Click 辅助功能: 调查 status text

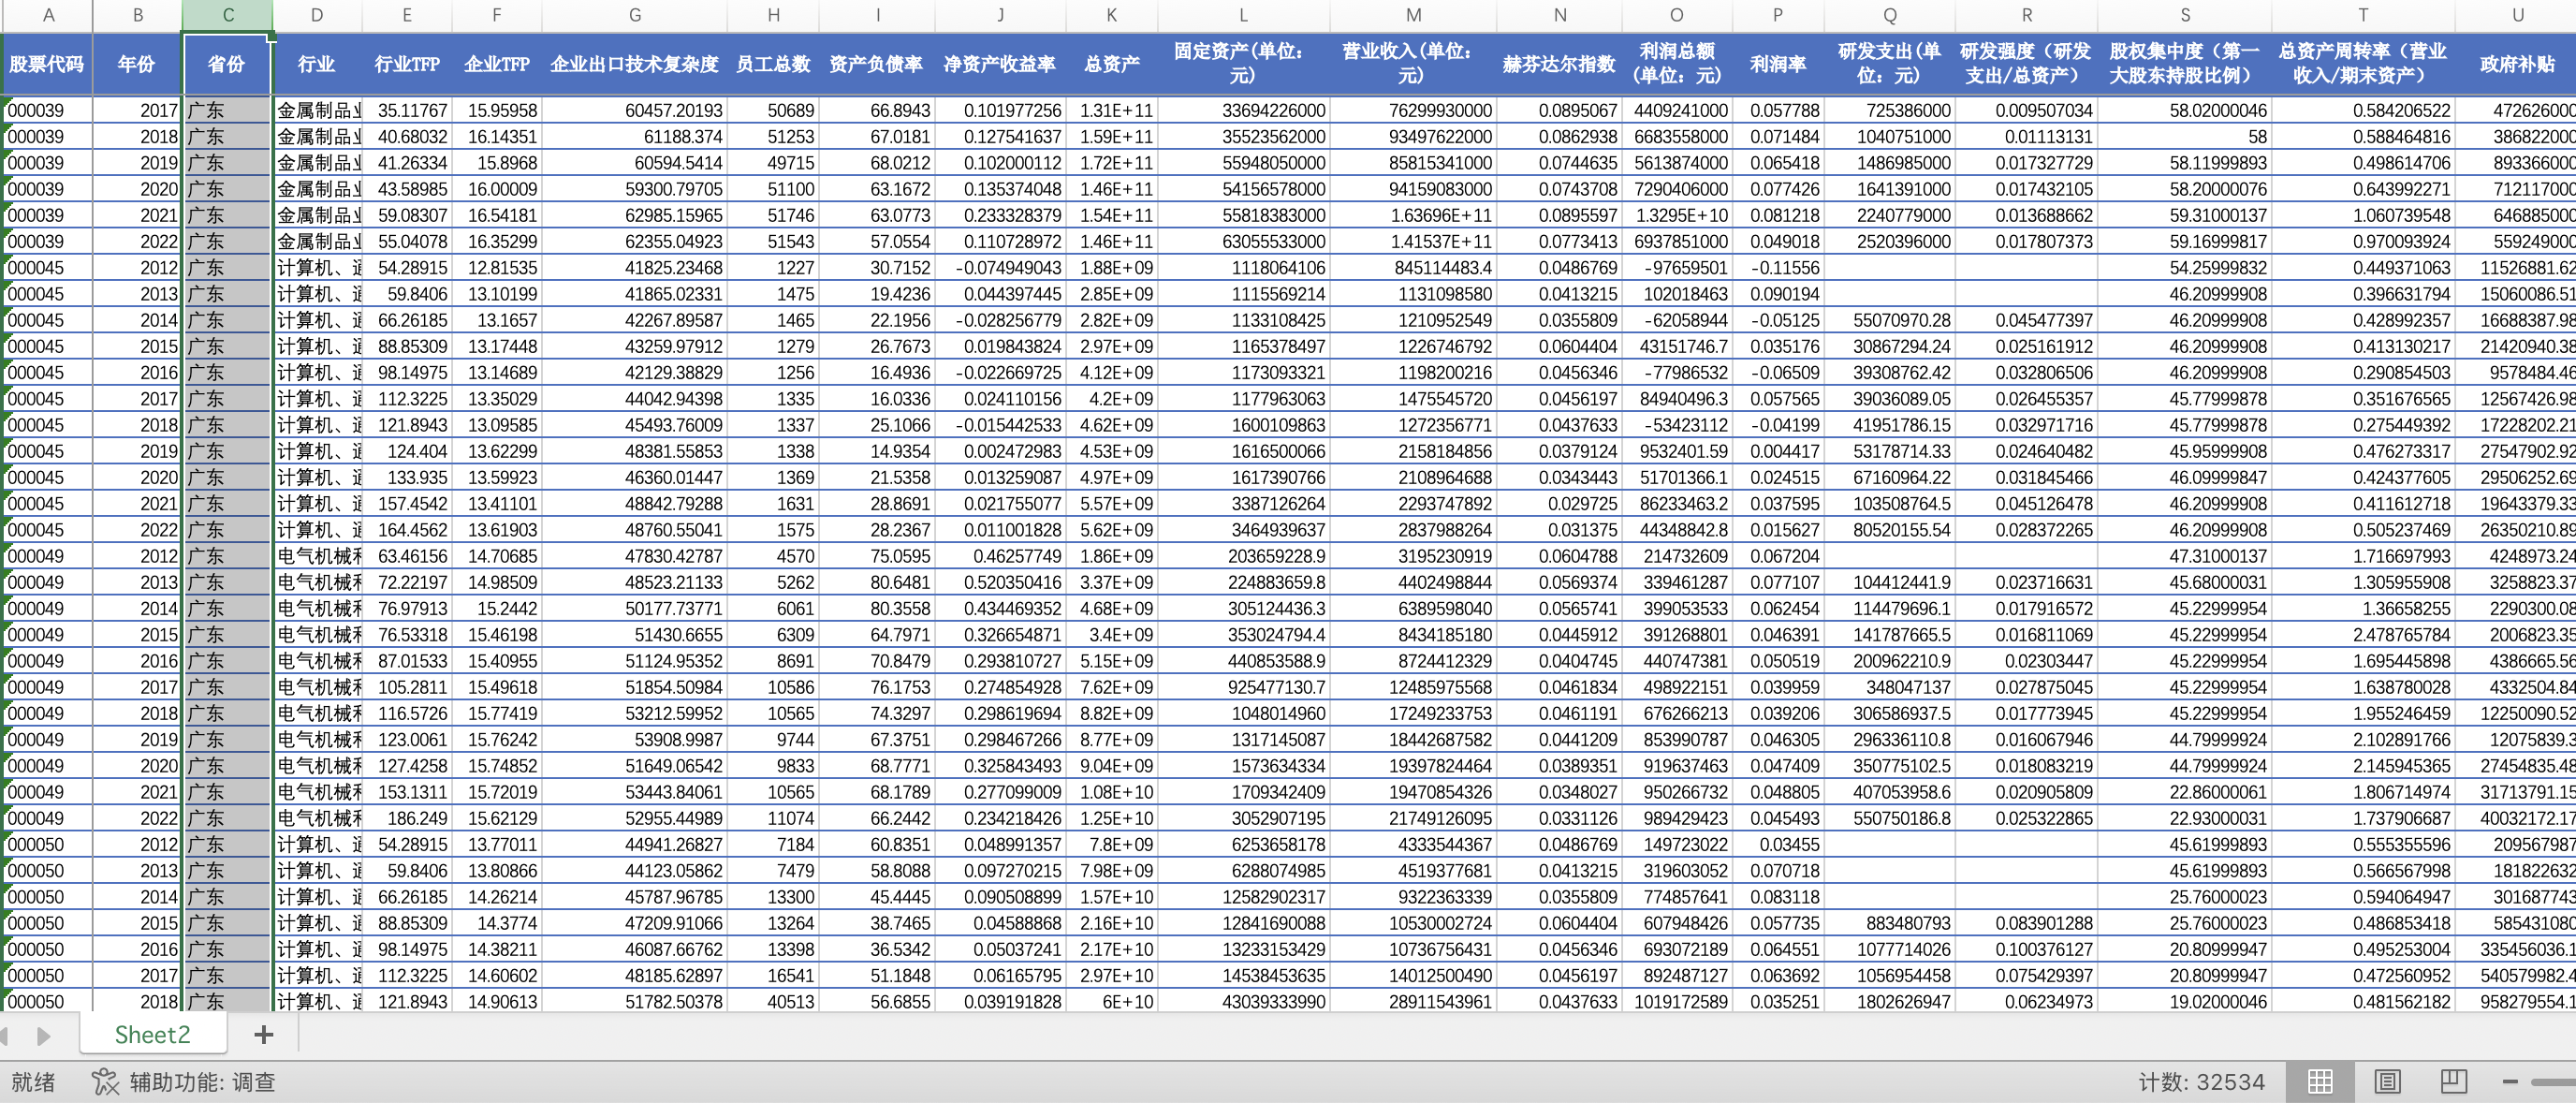(x=202, y=1082)
